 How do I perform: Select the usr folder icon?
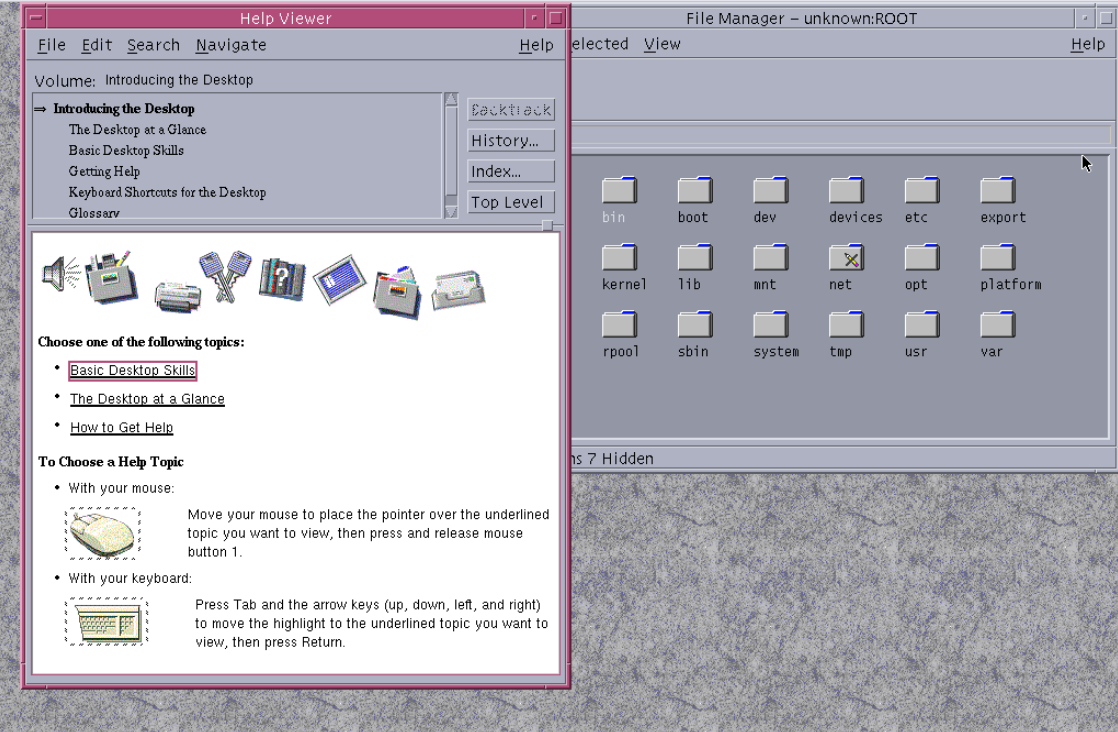(921, 325)
